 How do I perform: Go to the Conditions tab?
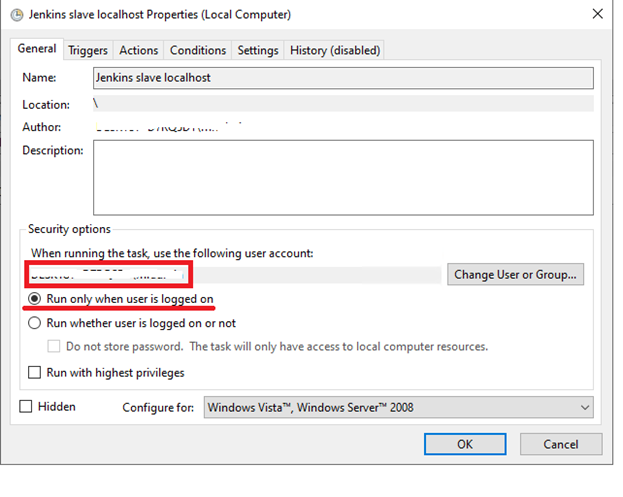[x=198, y=50]
